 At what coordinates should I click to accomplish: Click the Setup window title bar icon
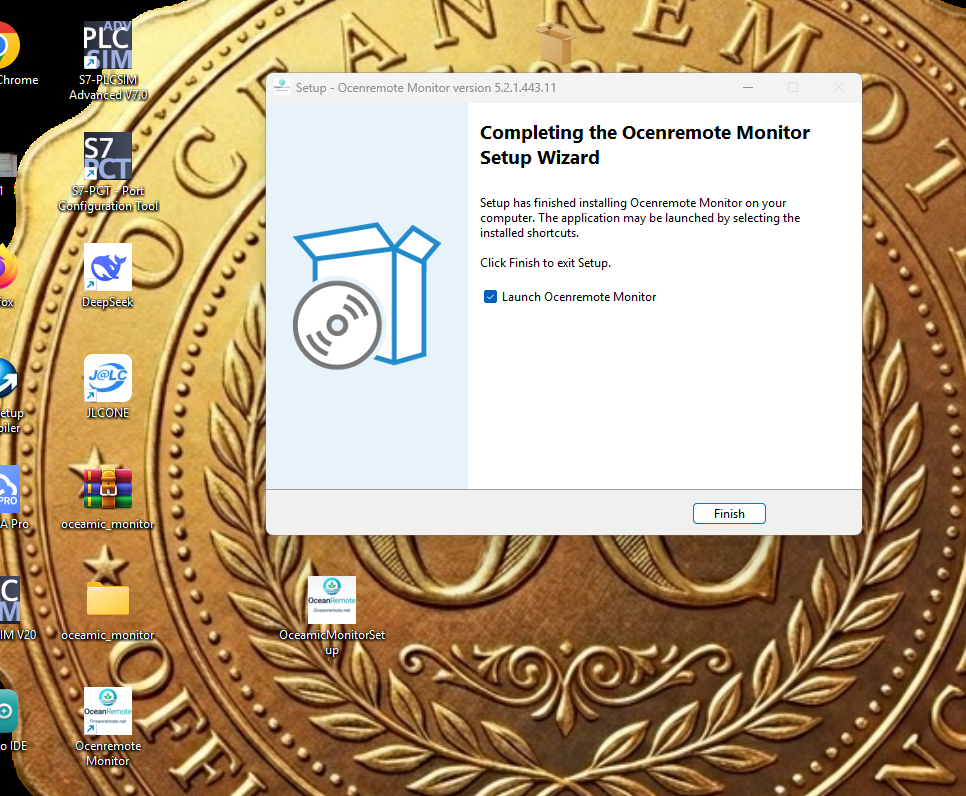pos(282,87)
